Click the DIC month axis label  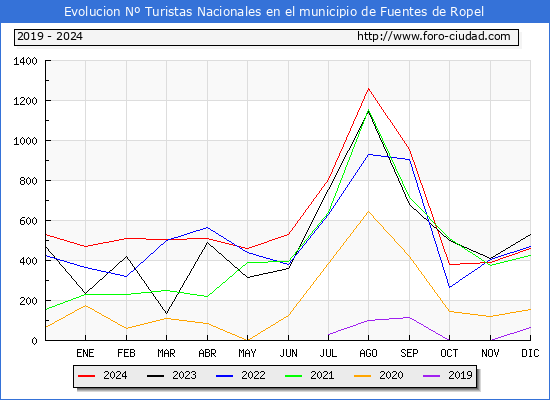pyautogui.click(x=530, y=353)
